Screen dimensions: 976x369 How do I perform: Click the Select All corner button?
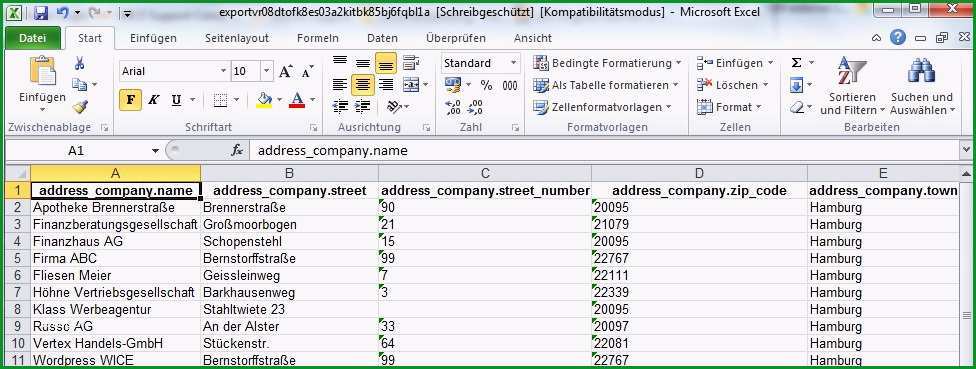pos(17,174)
